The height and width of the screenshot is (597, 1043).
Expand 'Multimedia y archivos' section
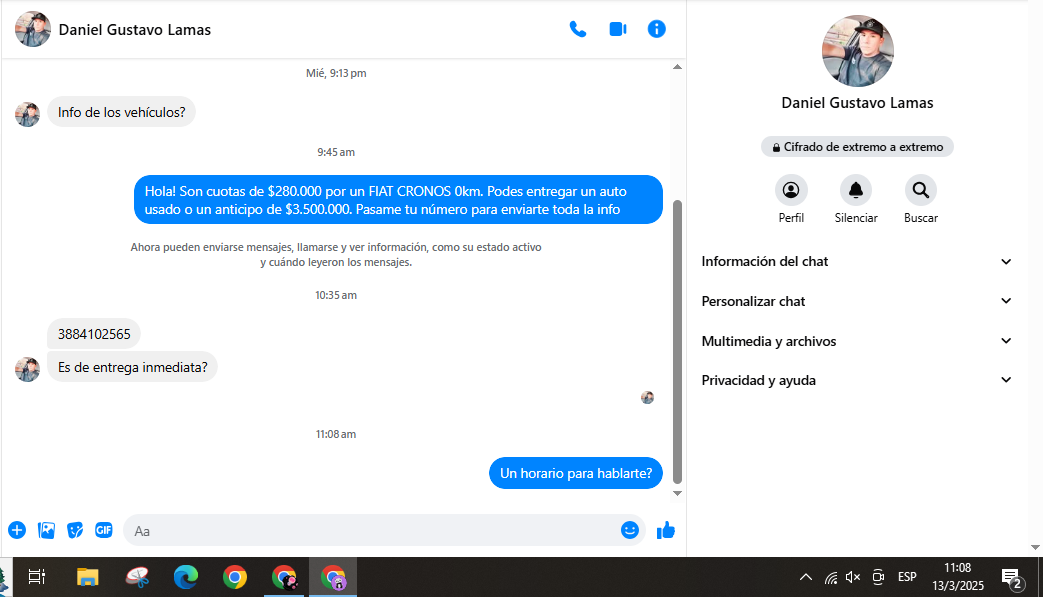857,341
